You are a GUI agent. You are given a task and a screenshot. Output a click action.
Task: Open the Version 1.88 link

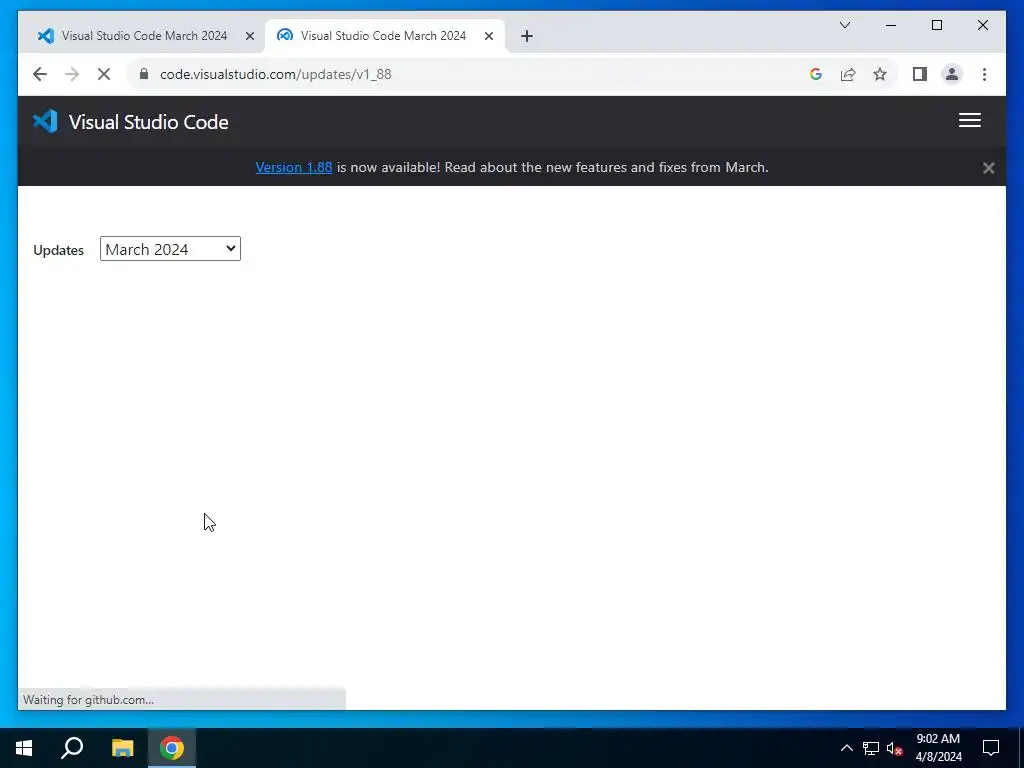(294, 167)
